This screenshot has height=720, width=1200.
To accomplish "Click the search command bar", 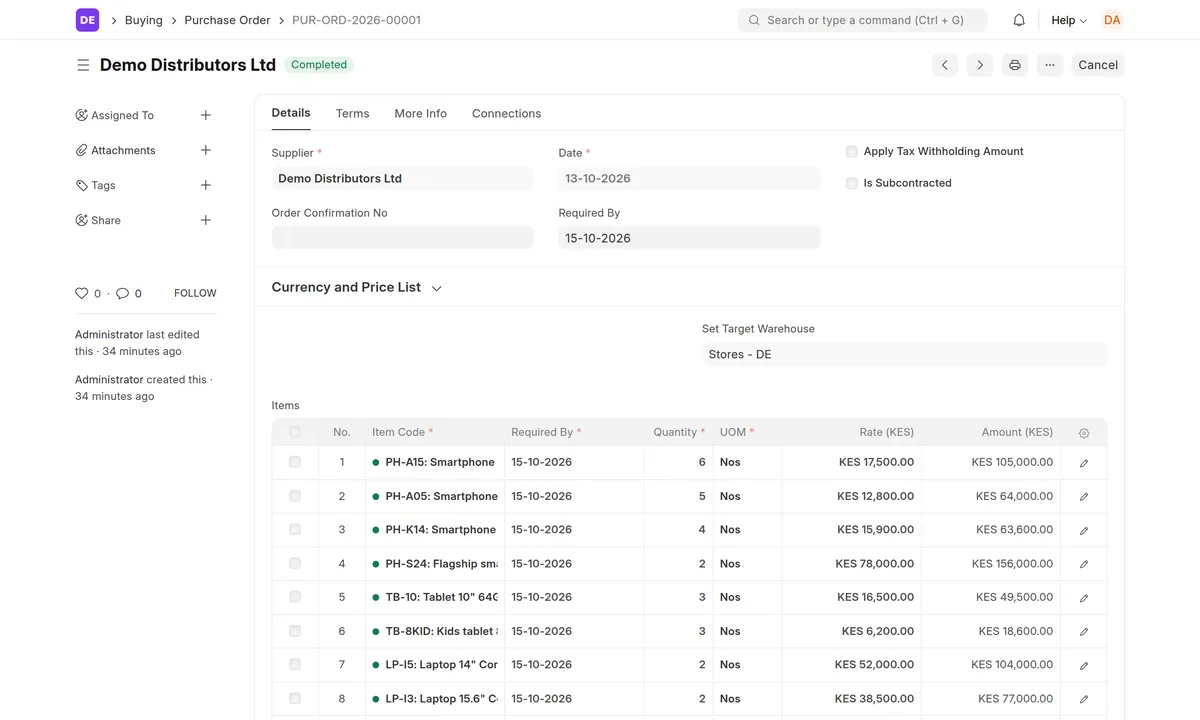I will [862, 20].
